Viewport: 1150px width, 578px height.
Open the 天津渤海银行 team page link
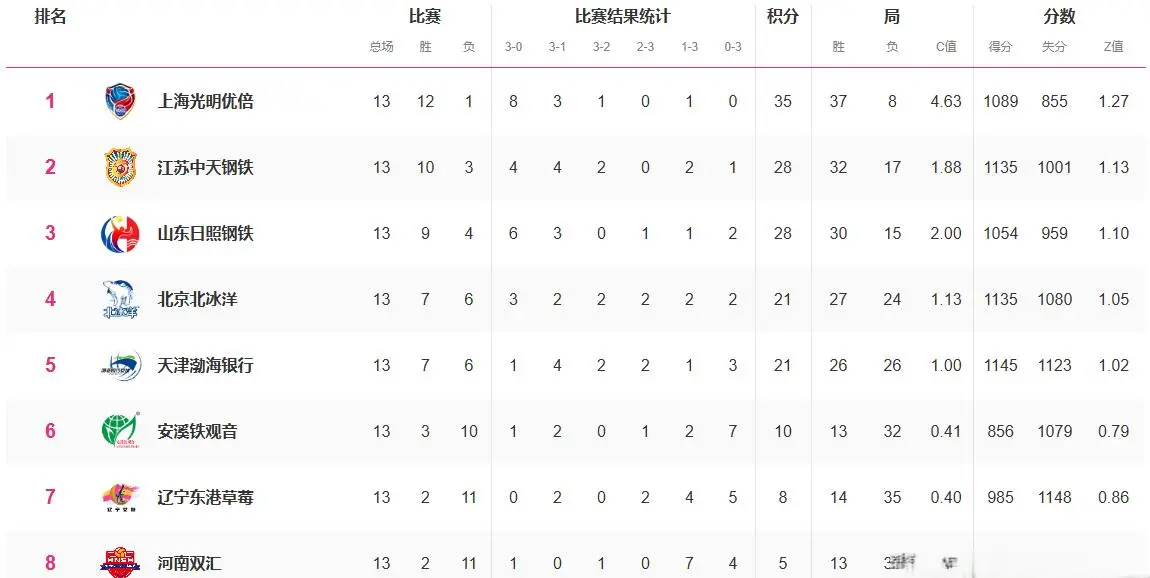205,365
